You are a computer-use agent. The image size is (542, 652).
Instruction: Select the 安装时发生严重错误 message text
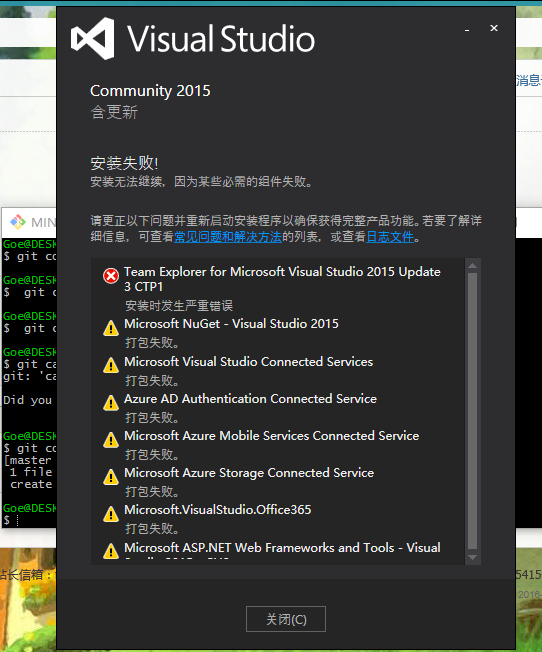coord(179,306)
